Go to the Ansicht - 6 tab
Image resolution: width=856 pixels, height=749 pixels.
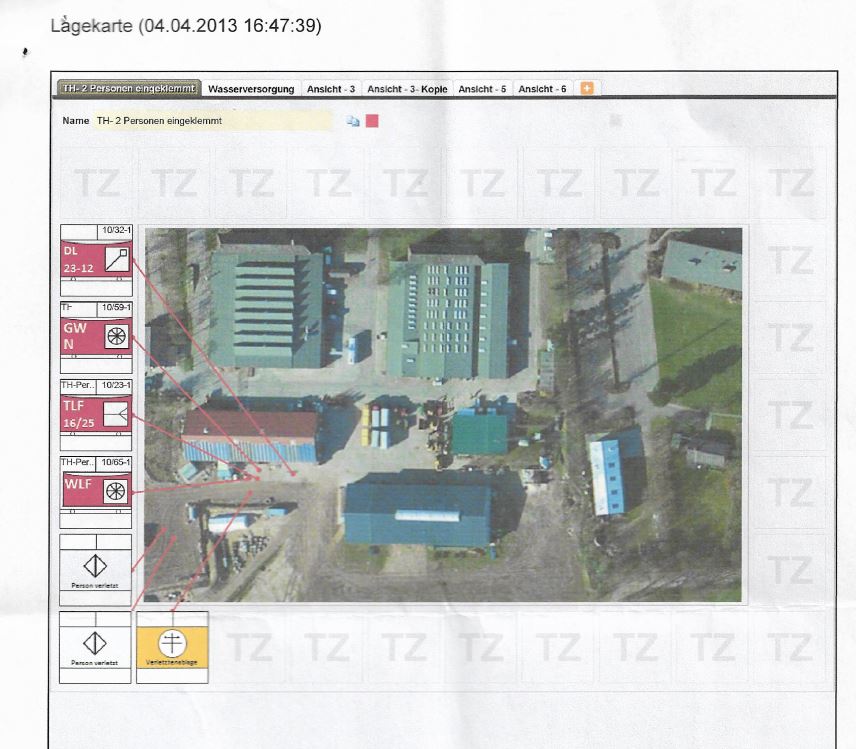point(542,89)
